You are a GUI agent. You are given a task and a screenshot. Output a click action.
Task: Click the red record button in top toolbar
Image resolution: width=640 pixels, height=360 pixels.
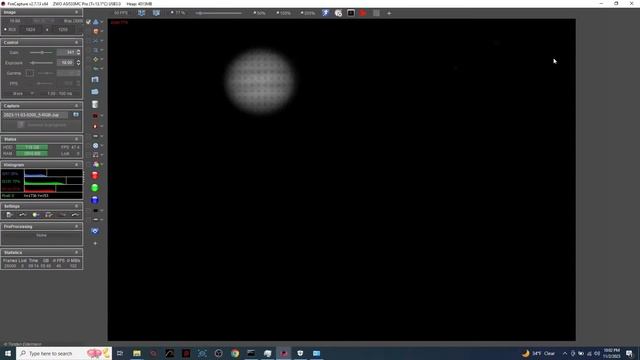[x=363, y=13]
